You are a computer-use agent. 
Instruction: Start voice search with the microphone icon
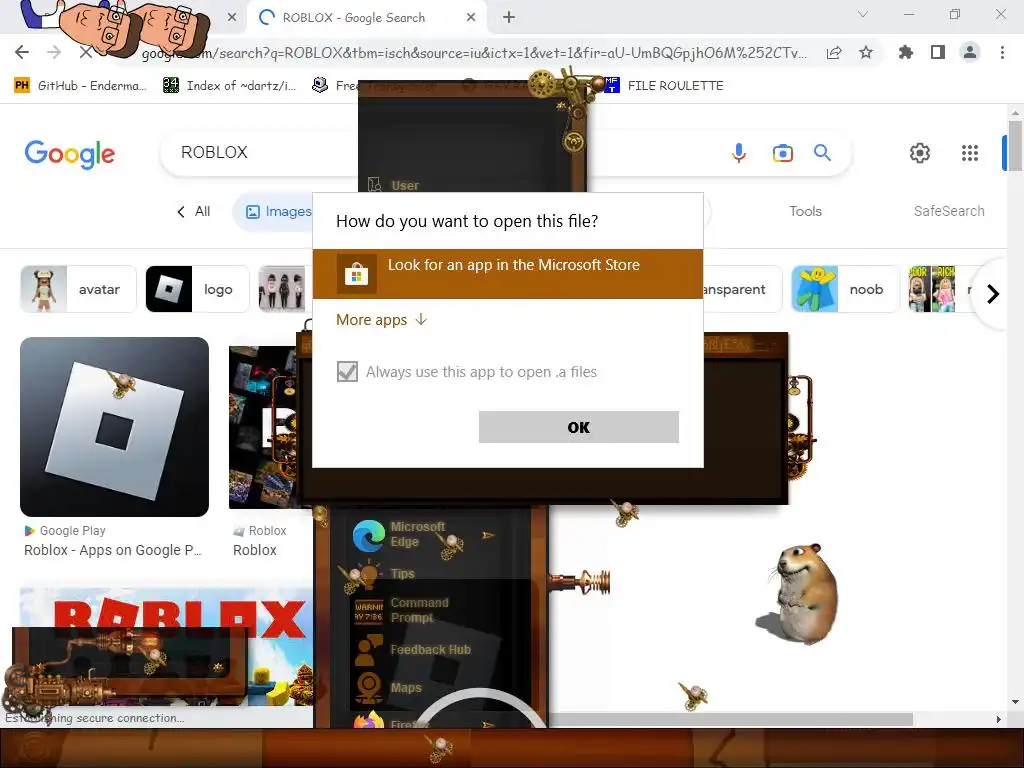(739, 153)
